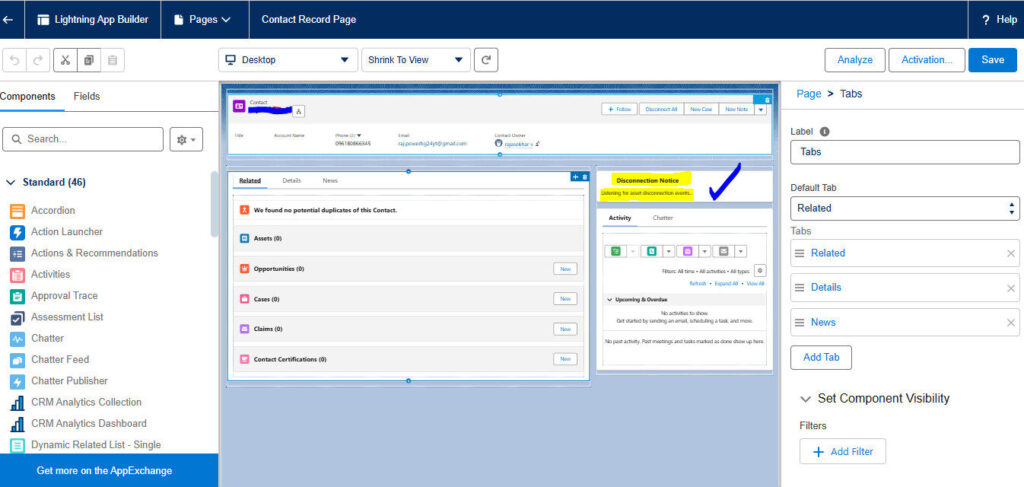1024x487 pixels.
Task: Grab the Details tab drag handle
Action: (x=799, y=288)
